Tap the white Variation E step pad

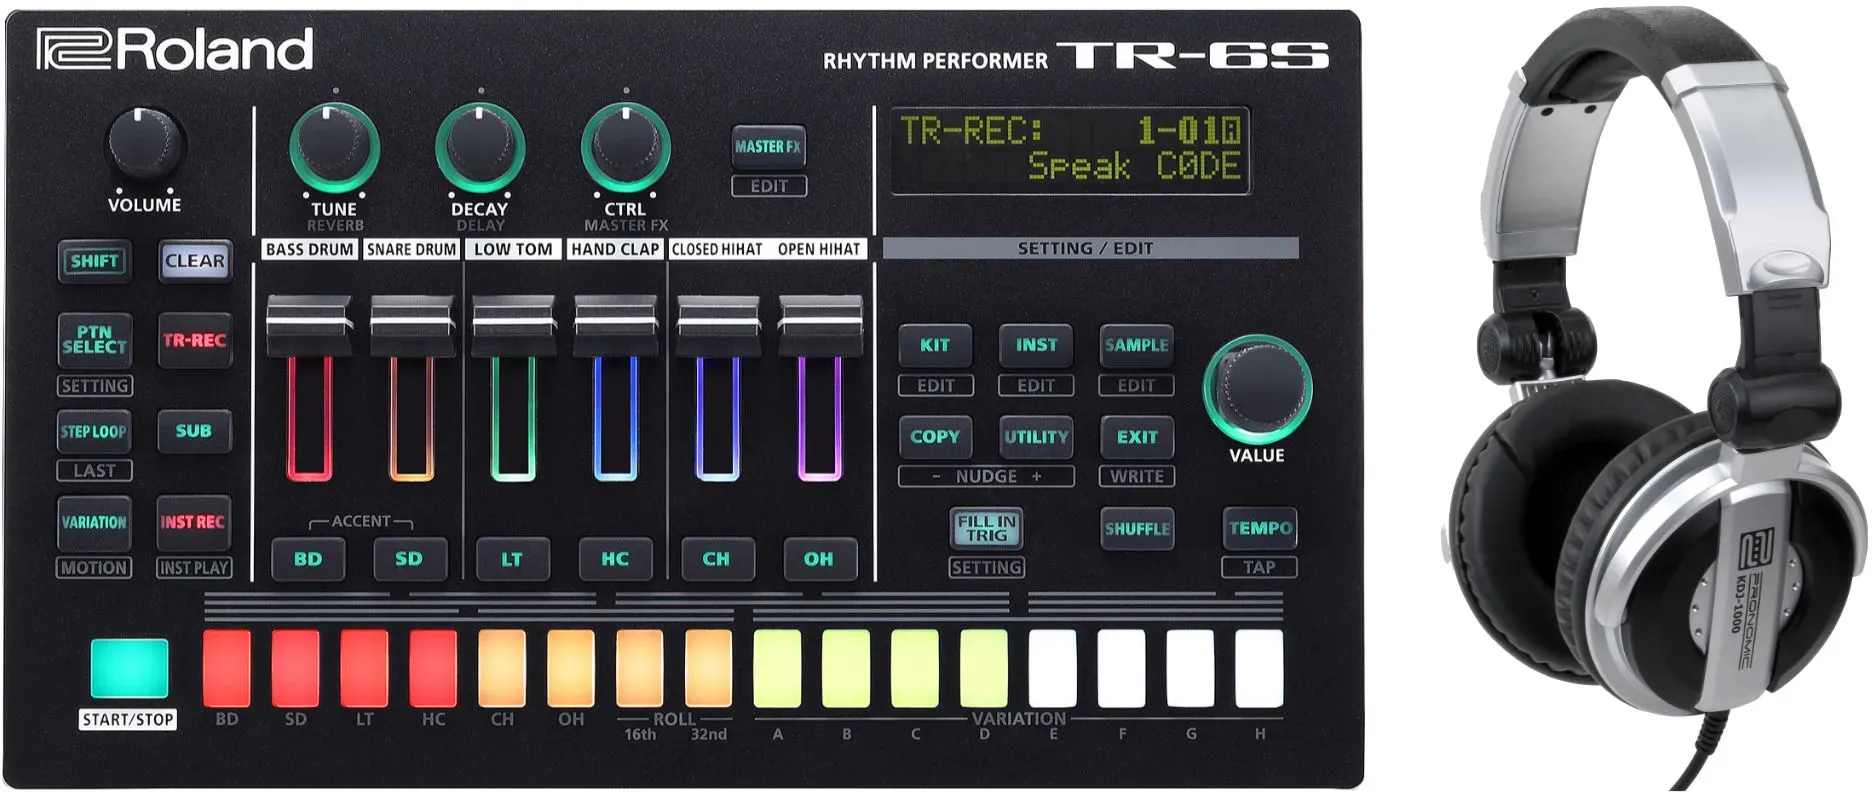1053,669
